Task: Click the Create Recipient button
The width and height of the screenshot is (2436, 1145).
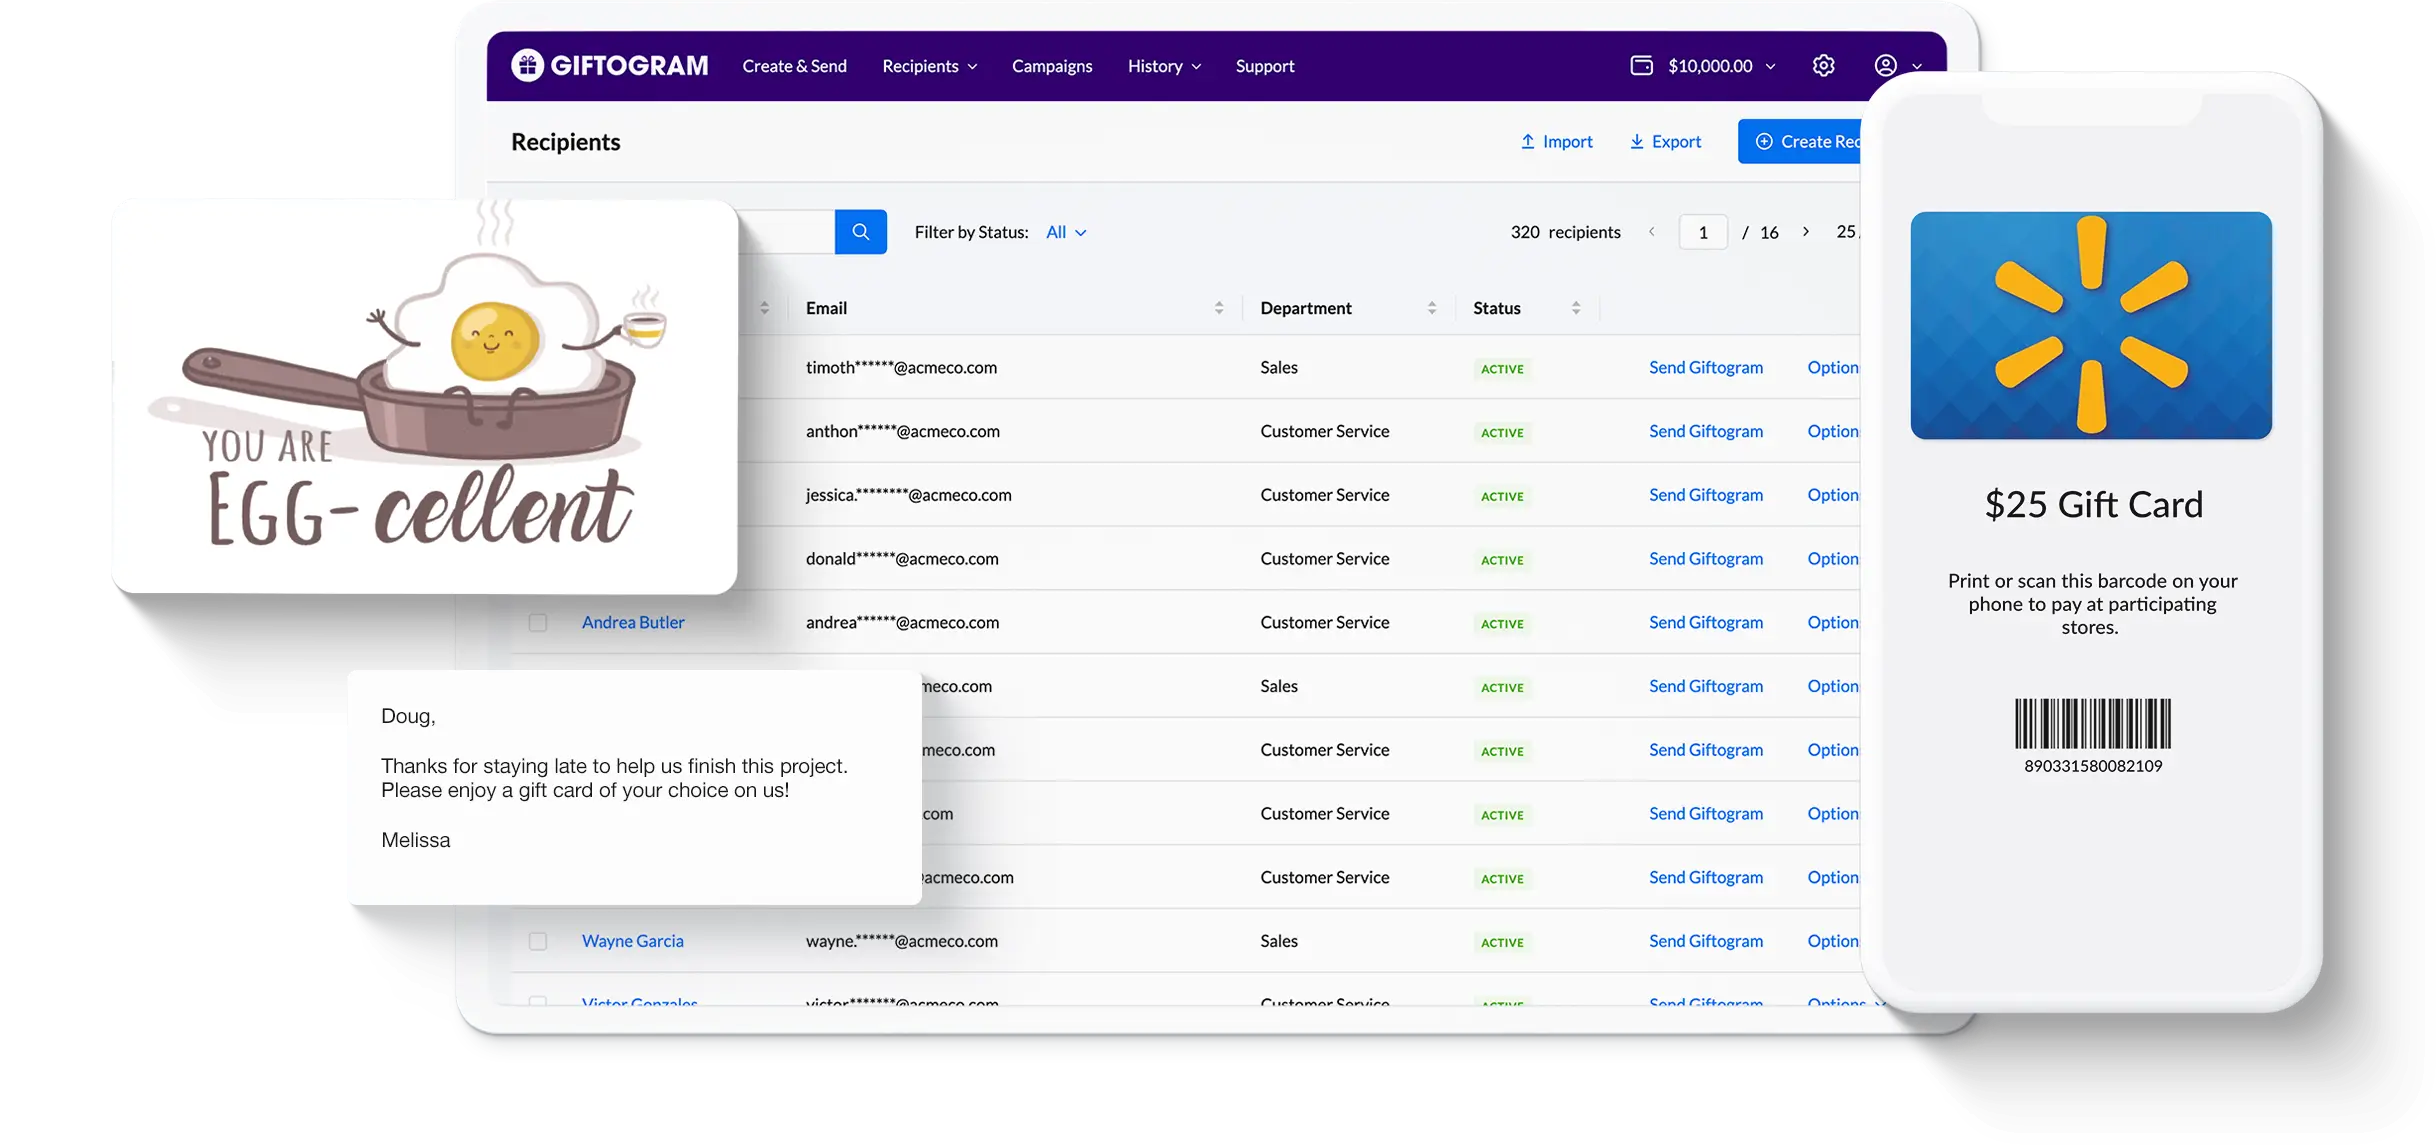Action: click(1799, 142)
